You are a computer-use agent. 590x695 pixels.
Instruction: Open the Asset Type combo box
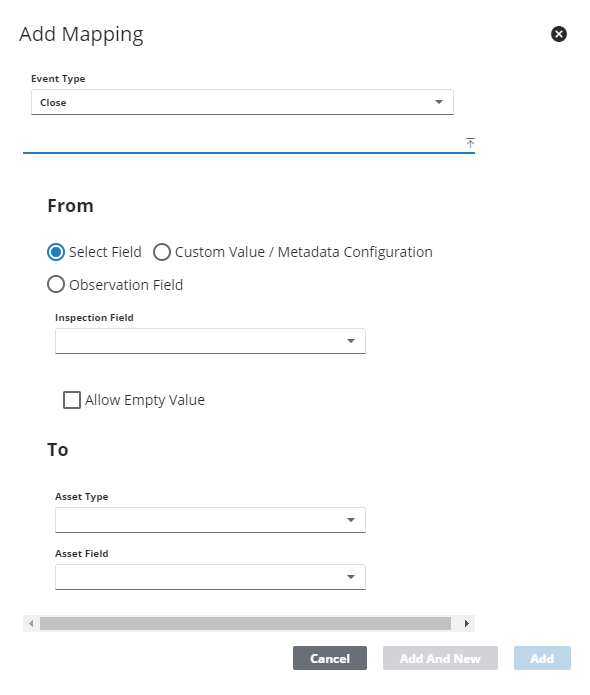210,520
